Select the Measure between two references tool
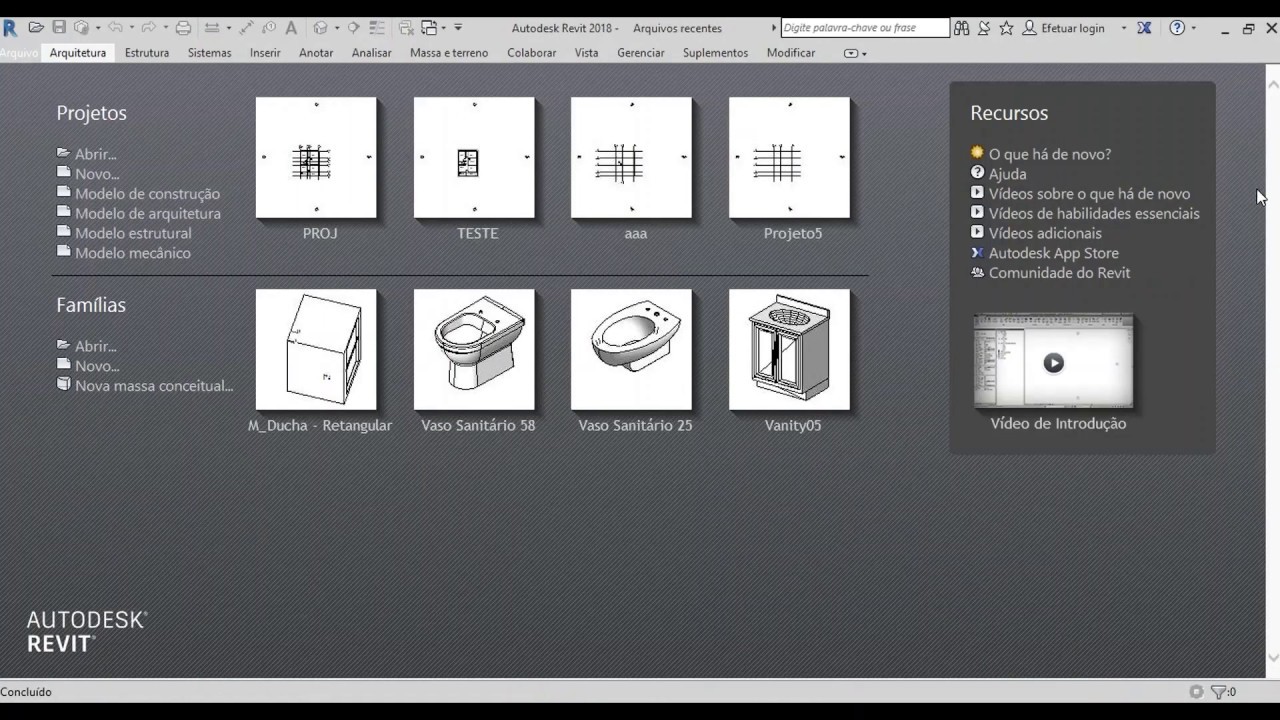This screenshot has height=720, width=1280. coord(212,28)
